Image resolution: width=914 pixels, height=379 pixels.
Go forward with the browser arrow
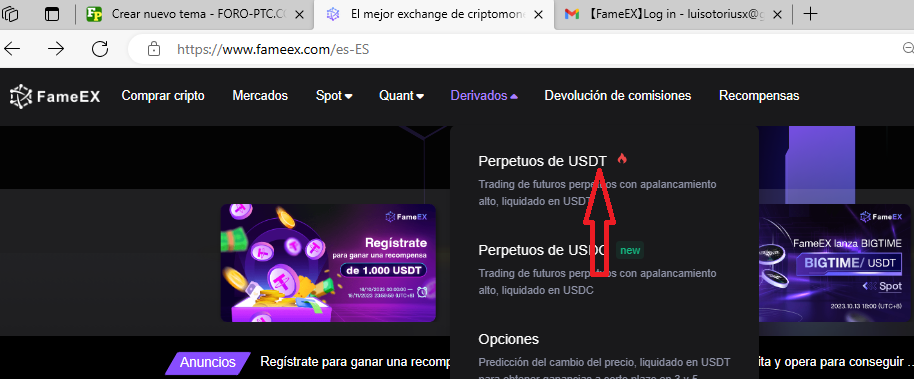pos(56,49)
